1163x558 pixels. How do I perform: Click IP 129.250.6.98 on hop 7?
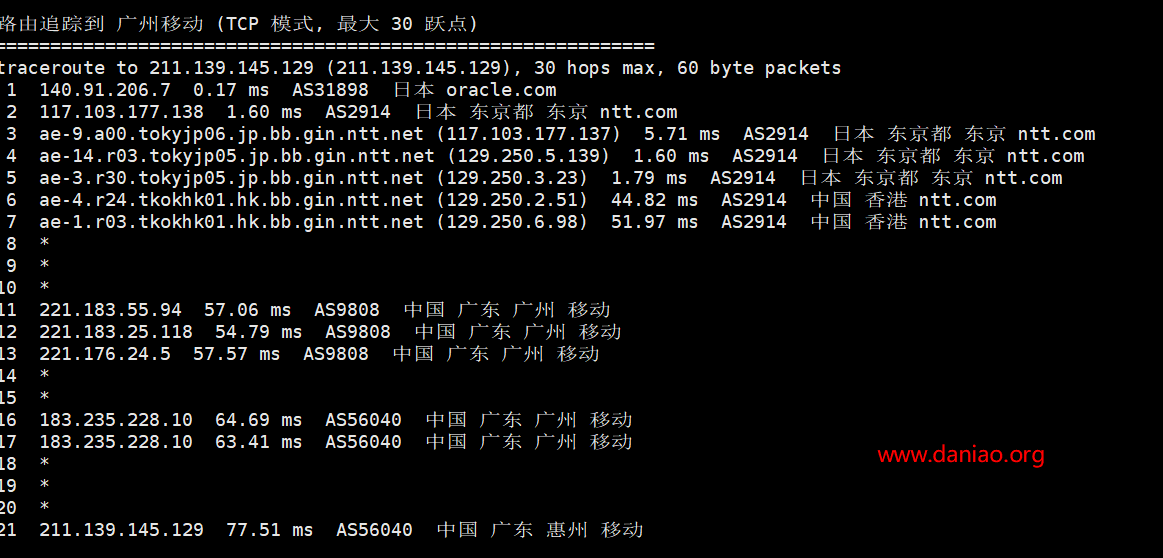(512, 223)
